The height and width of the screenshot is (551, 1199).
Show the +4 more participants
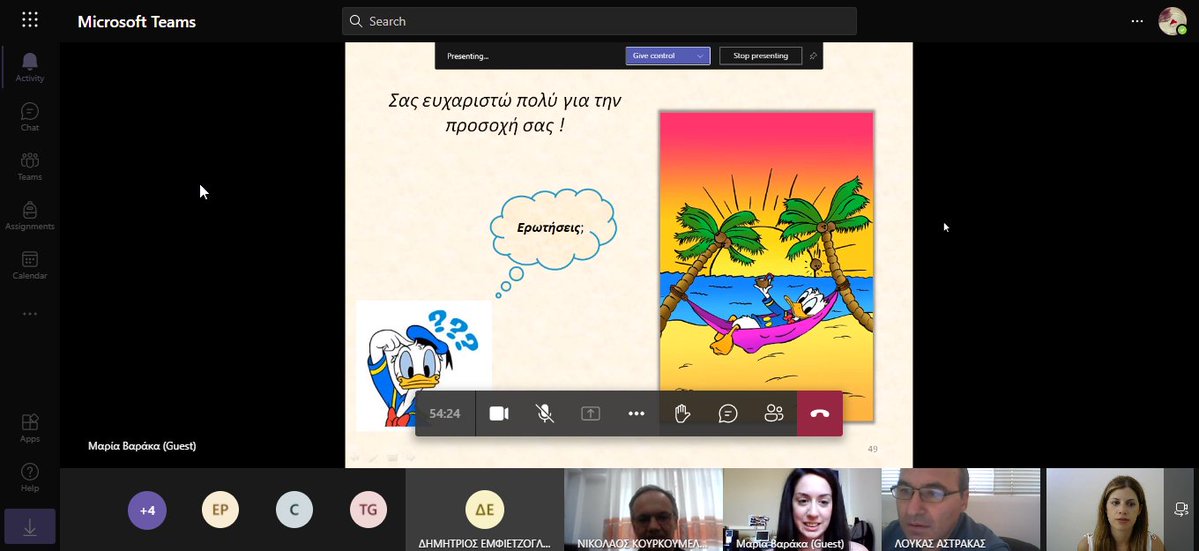coord(147,510)
